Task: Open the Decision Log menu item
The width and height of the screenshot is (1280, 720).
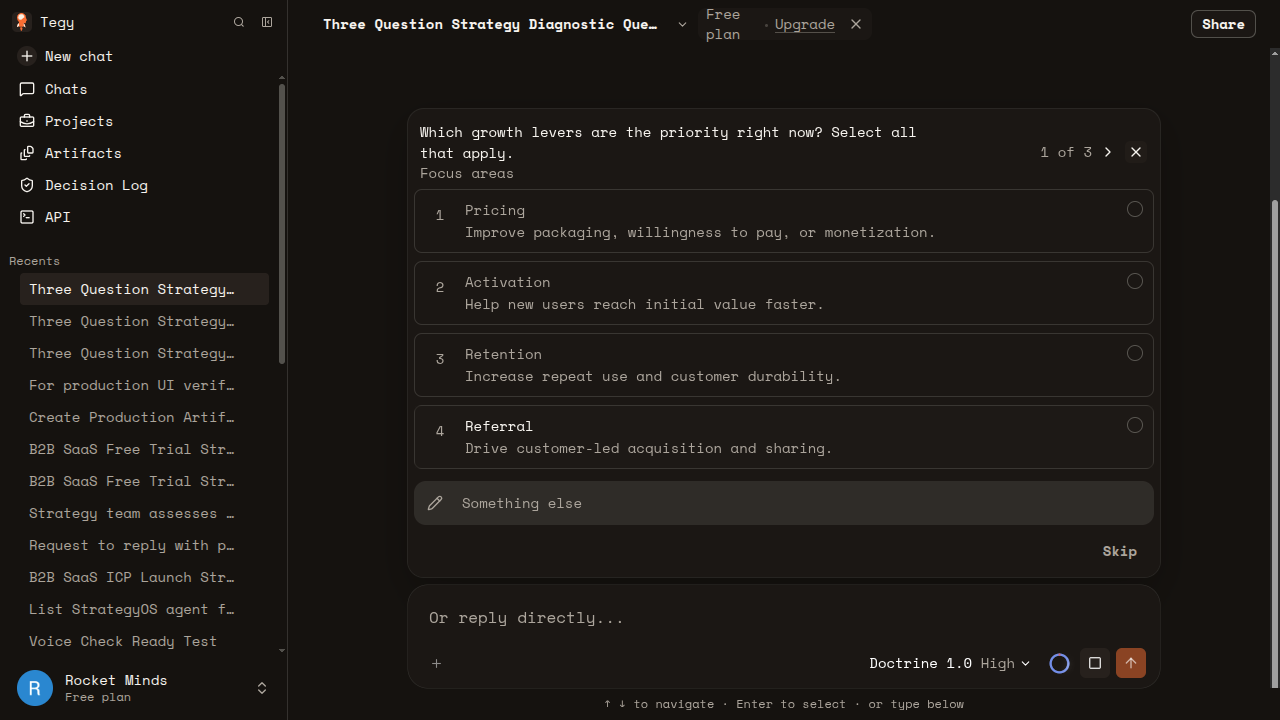Action: point(144,185)
